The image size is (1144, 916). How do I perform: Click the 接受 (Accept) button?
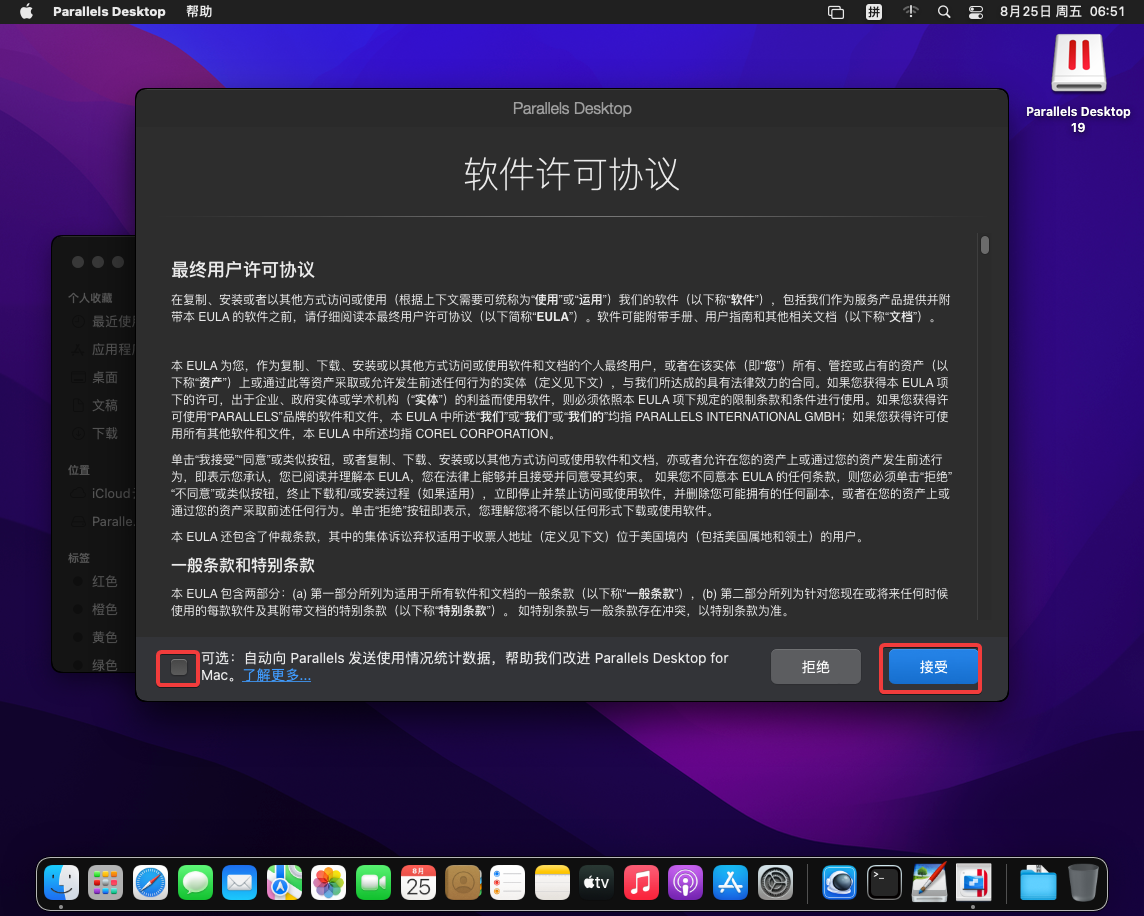(933, 667)
